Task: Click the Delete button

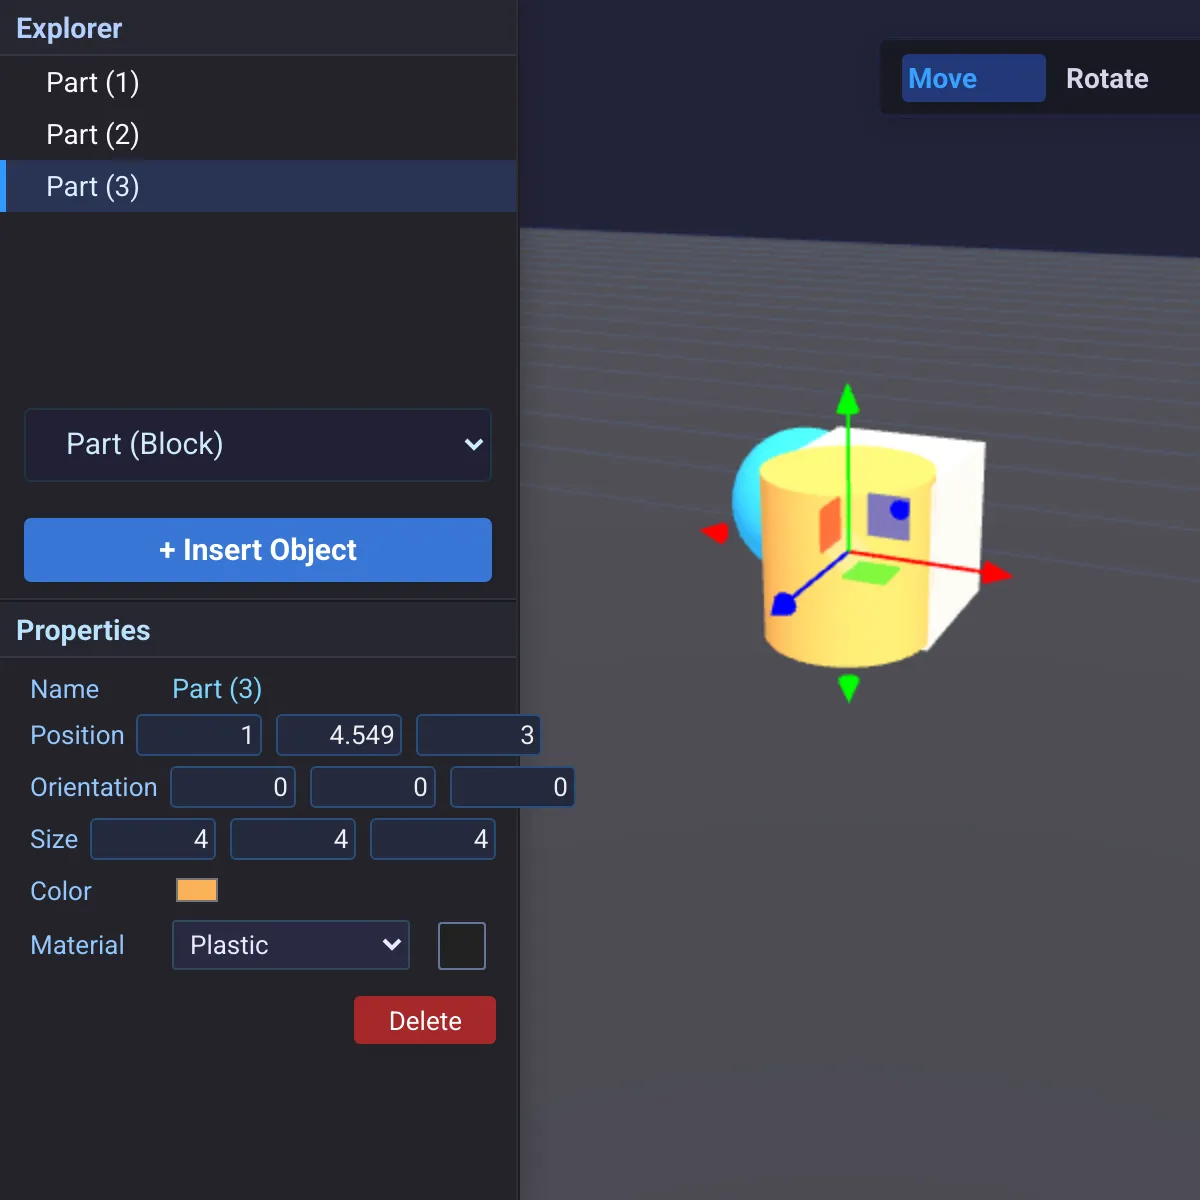Action: [x=425, y=1020]
